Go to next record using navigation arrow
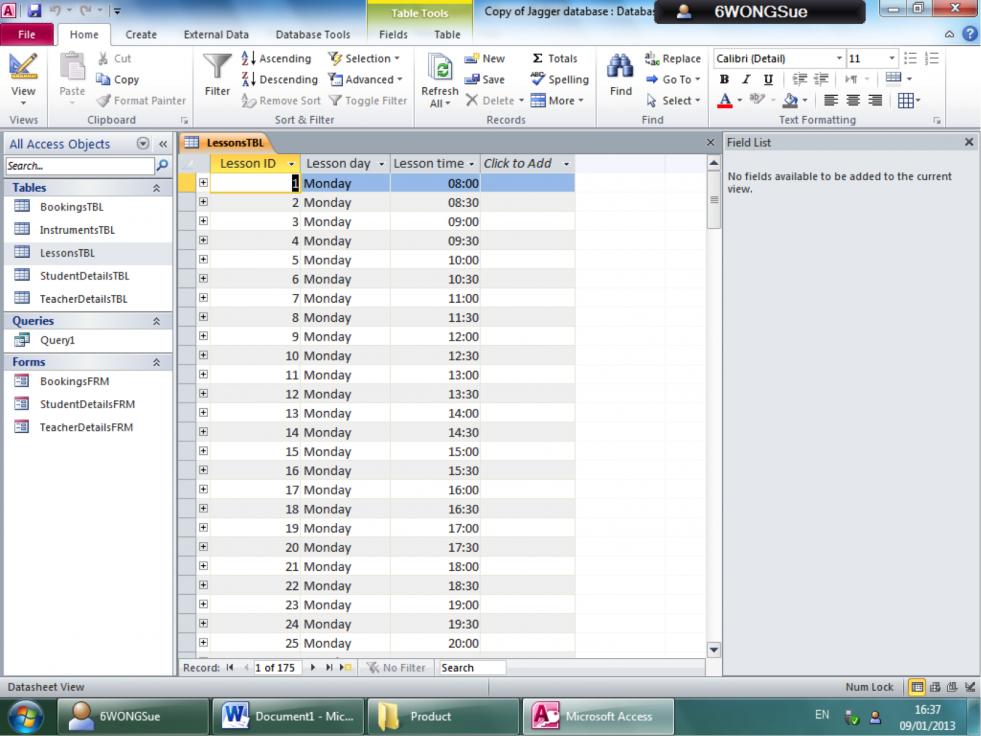 pyautogui.click(x=312, y=668)
